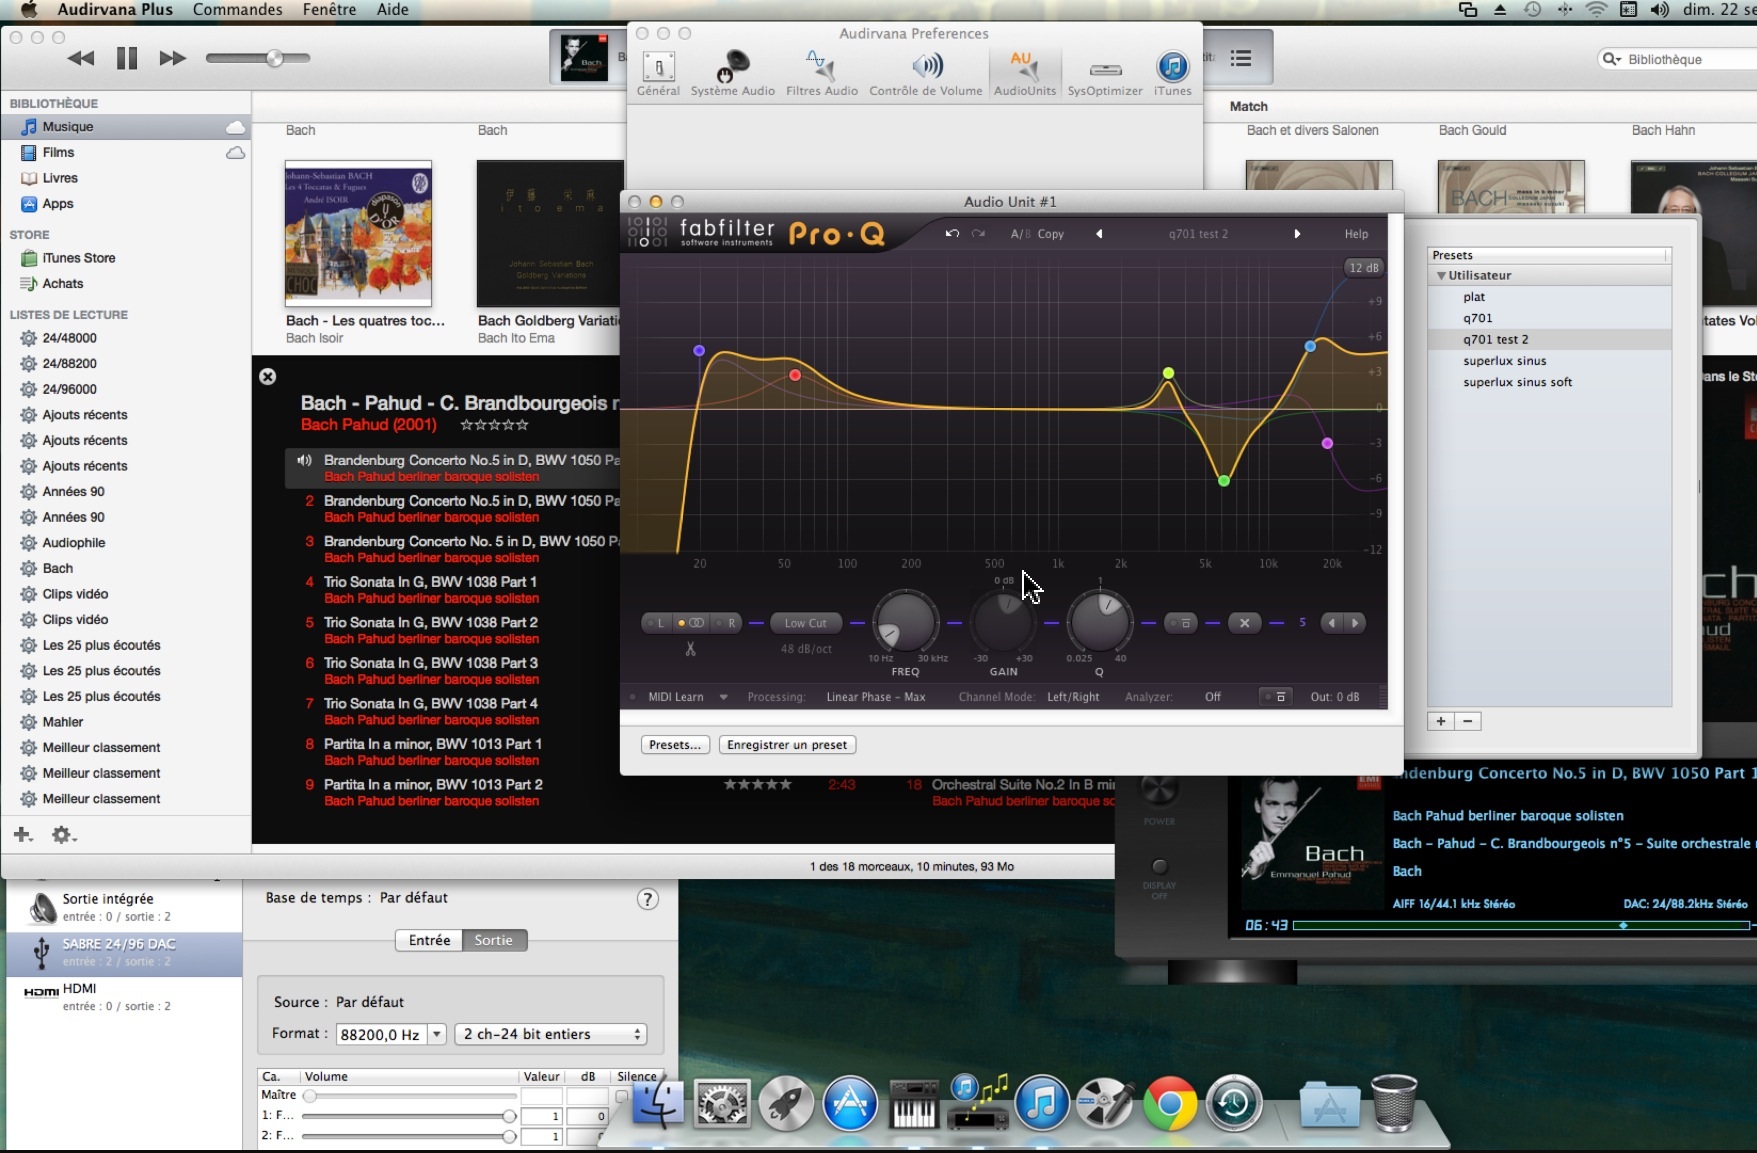Open the Système Audio preferences pane
The width and height of the screenshot is (1757, 1153).
point(732,74)
